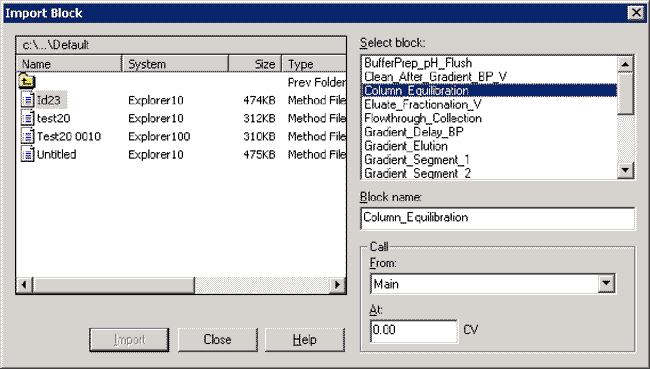650x369 pixels.
Task: Open Help for Import Block
Action: pos(305,340)
